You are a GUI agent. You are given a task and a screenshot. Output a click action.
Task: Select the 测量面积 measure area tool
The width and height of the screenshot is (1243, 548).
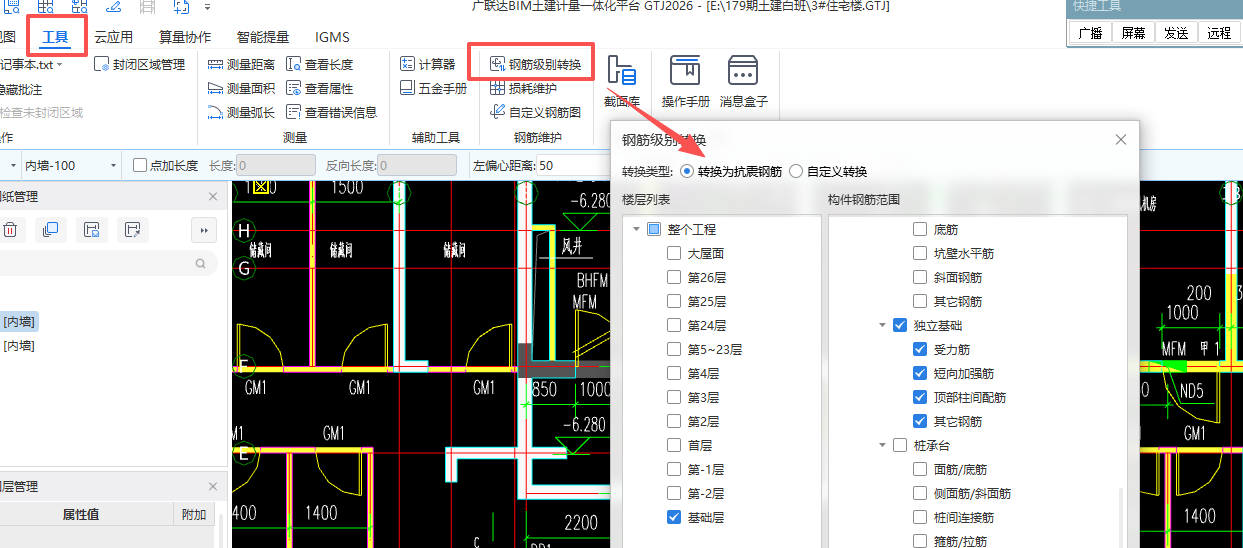241,88
